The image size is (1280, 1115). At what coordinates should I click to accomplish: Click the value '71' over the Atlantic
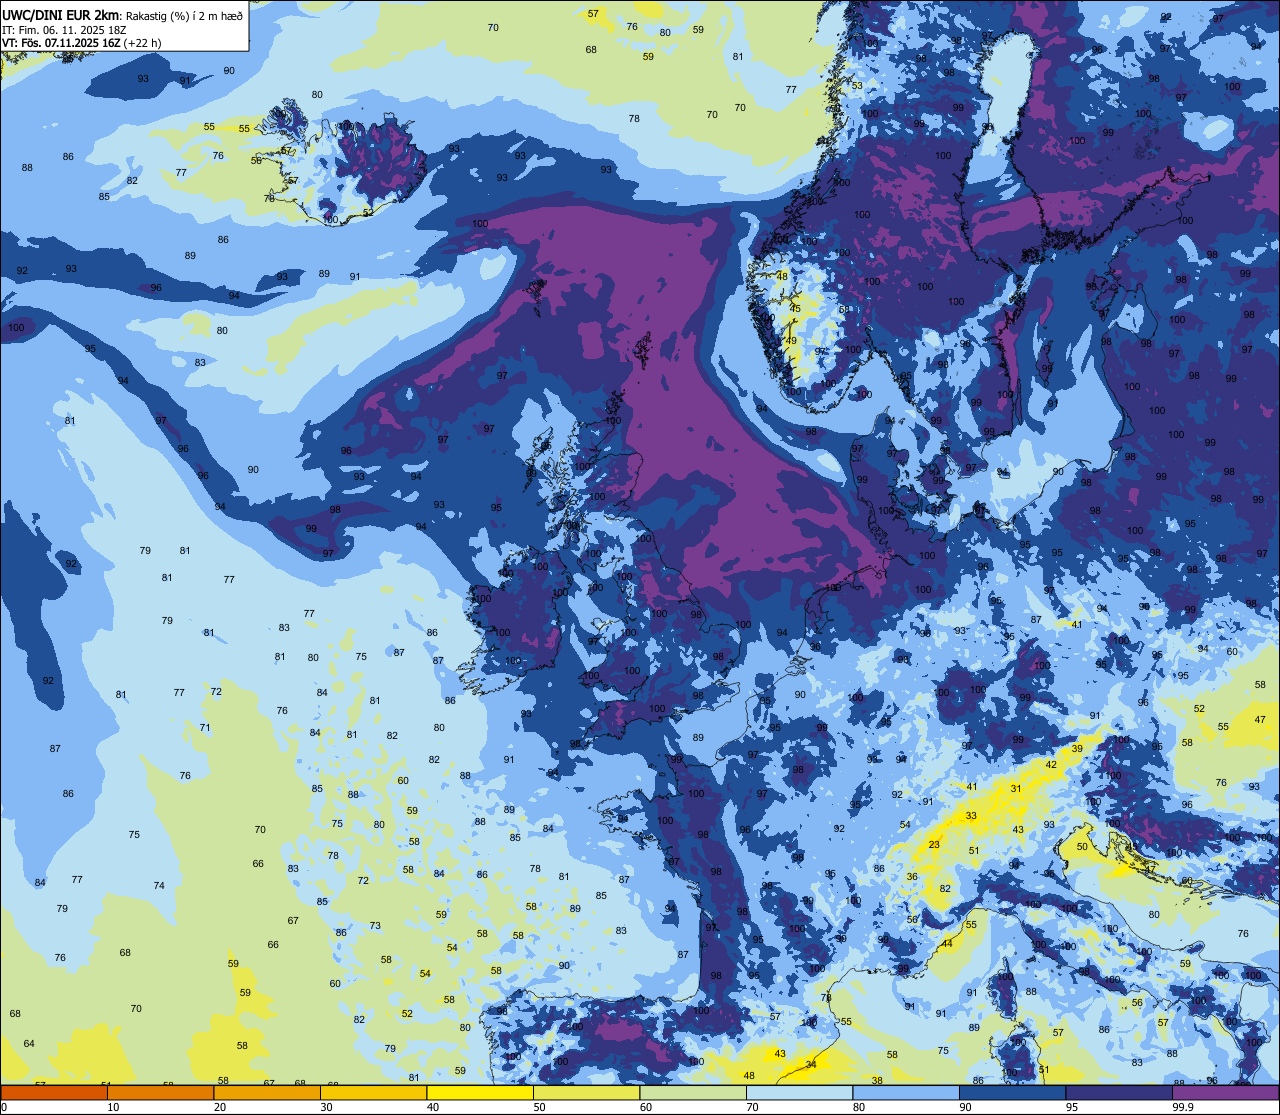tap(205, 728)
